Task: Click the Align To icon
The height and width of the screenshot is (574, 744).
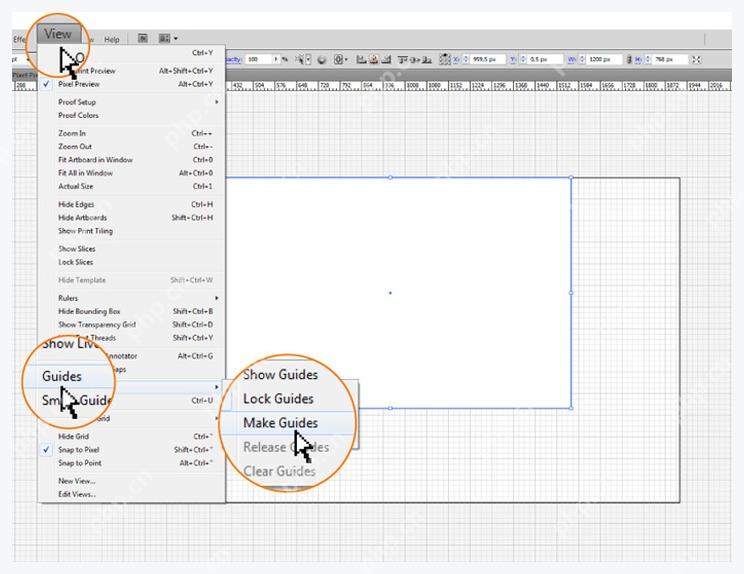Action: (x=338, y=59)
